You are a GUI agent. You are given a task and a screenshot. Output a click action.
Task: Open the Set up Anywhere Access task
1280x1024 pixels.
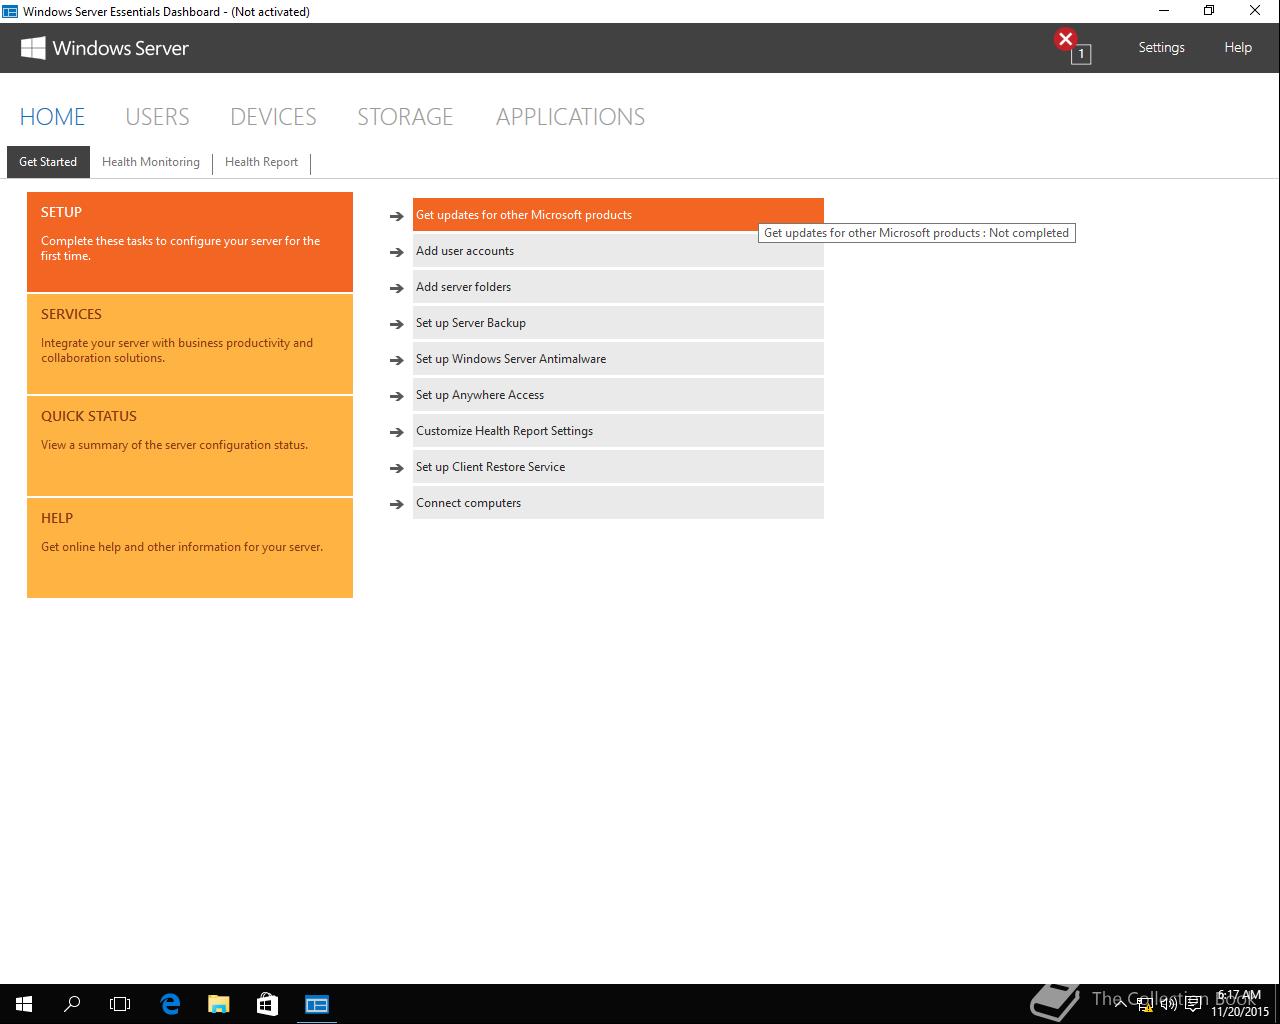(x=618, y=395)
